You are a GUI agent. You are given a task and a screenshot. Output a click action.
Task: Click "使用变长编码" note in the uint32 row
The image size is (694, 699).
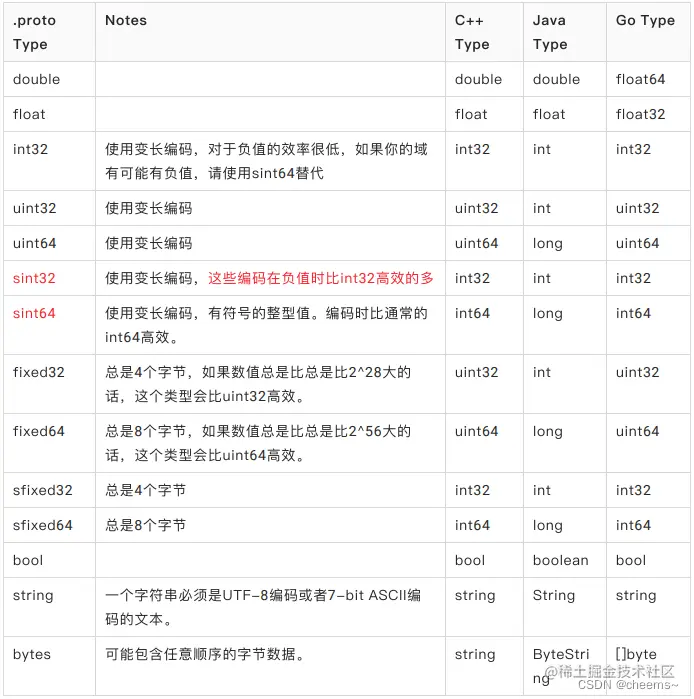(x=148, y=208)
